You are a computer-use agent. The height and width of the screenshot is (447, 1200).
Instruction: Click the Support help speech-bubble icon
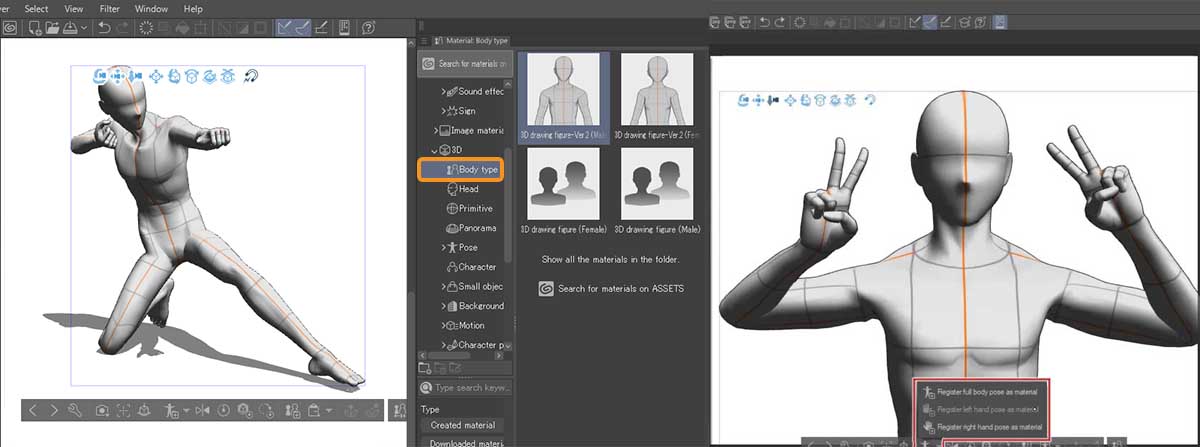coord(368,28)
